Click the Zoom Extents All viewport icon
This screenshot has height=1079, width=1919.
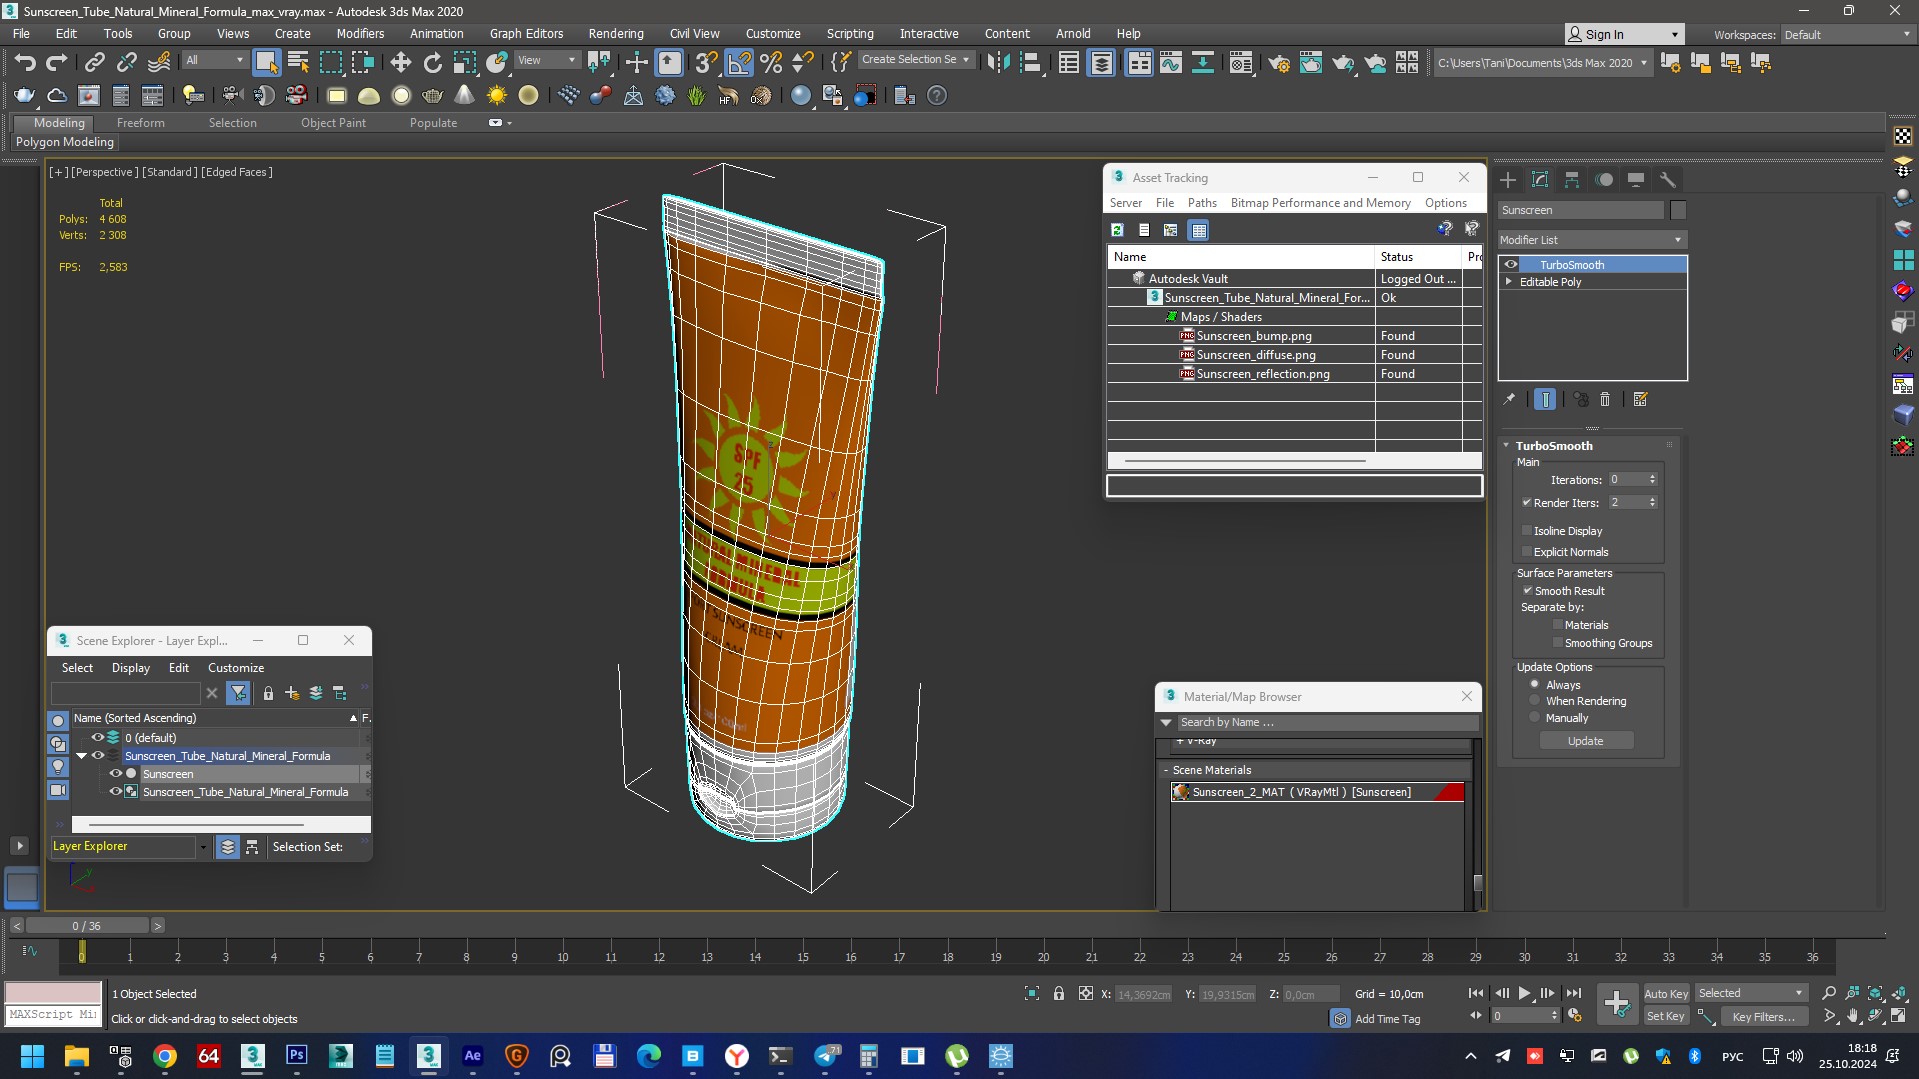[x=1899, y=993]
